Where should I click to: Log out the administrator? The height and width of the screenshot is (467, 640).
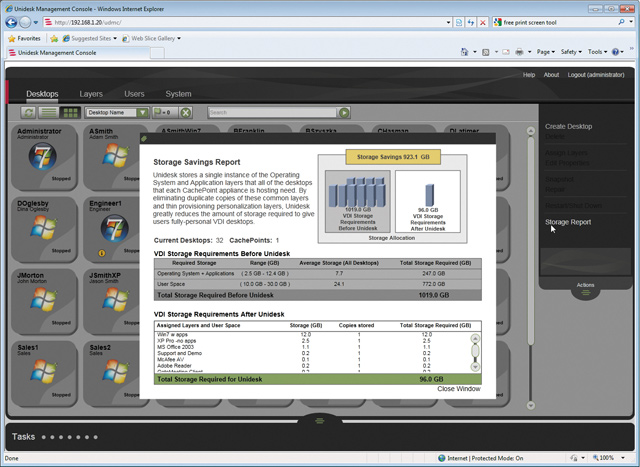(596, 75)
